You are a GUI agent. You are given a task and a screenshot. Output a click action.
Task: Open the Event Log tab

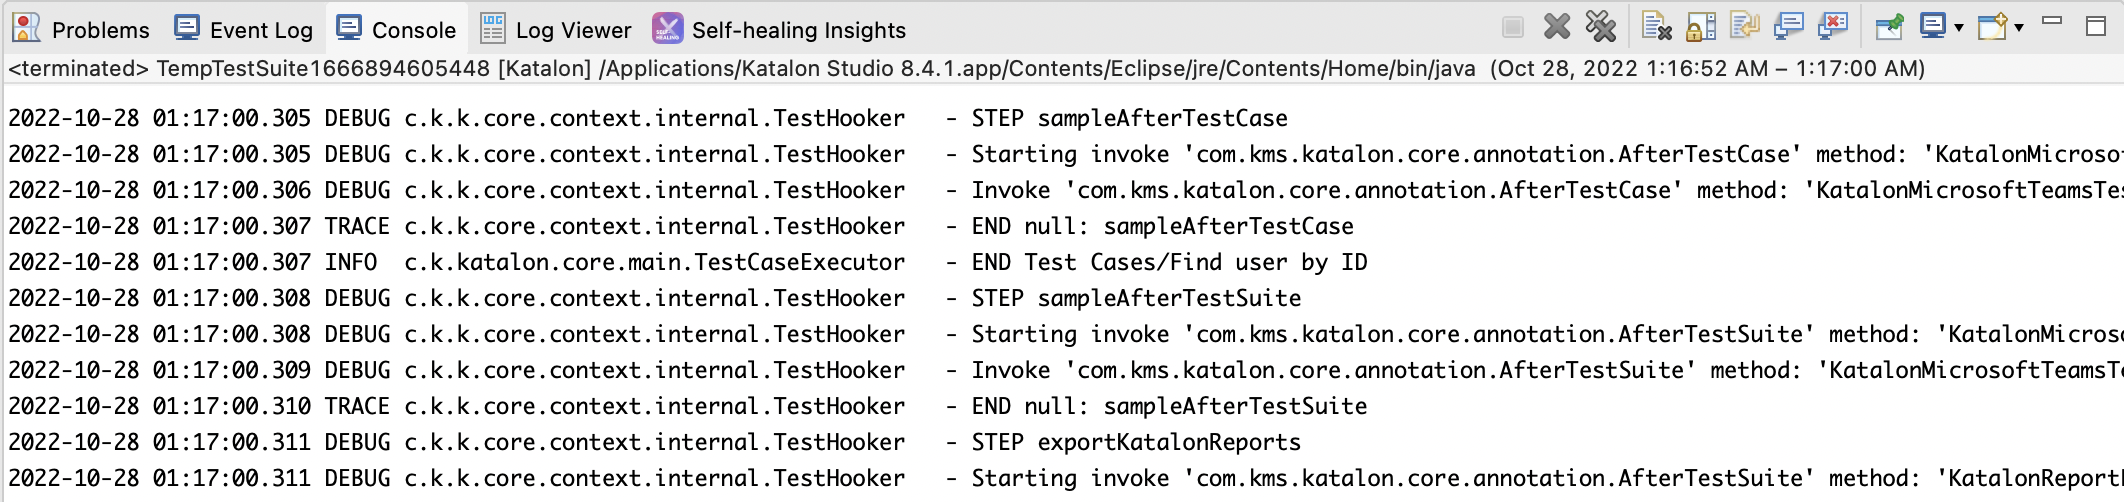[243, 30]
